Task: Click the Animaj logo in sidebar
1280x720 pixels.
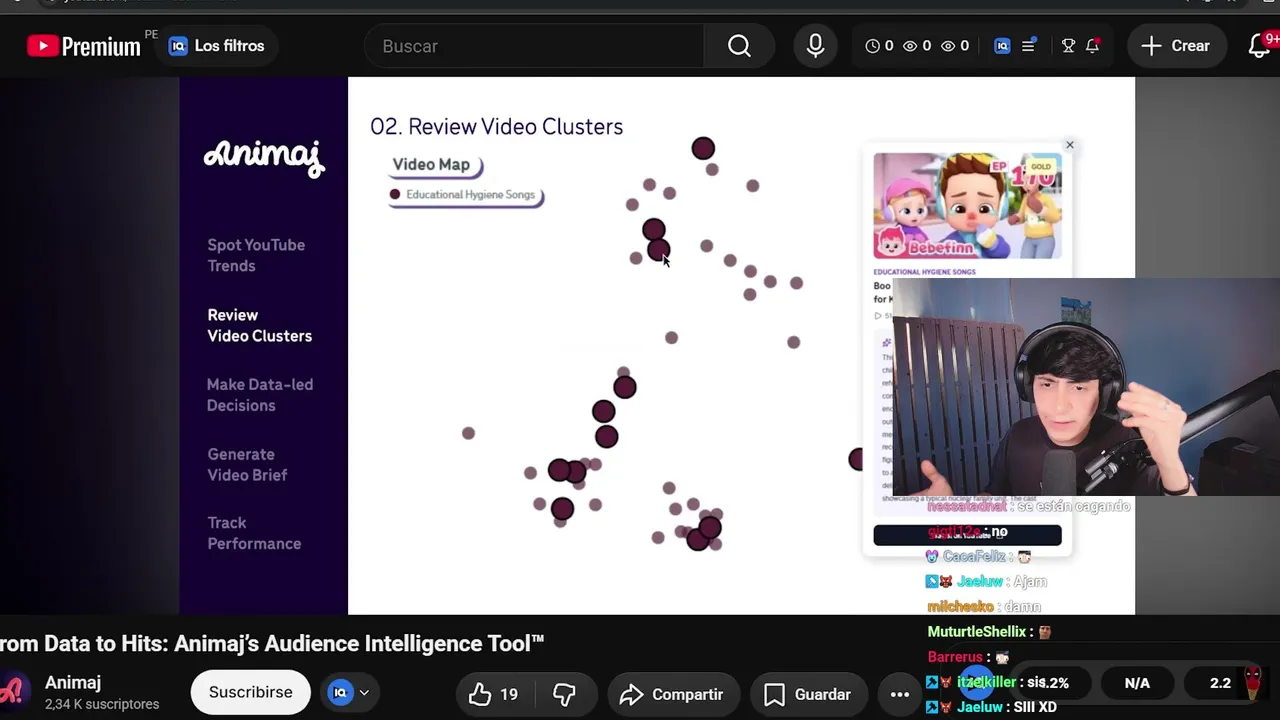Action: point(264,157)
